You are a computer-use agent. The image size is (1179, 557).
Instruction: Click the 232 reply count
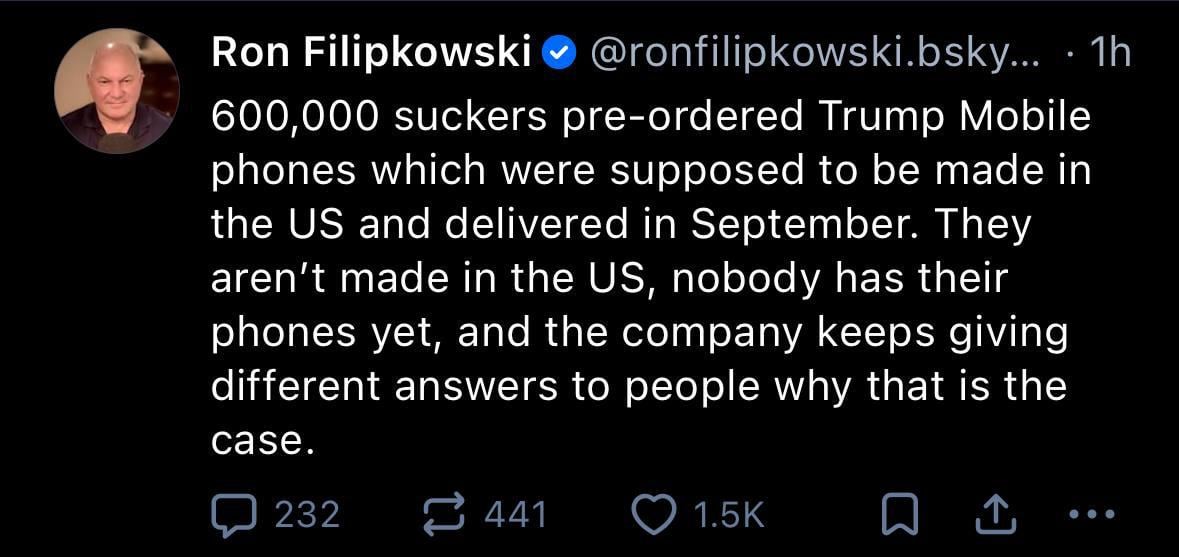point(307,514)
